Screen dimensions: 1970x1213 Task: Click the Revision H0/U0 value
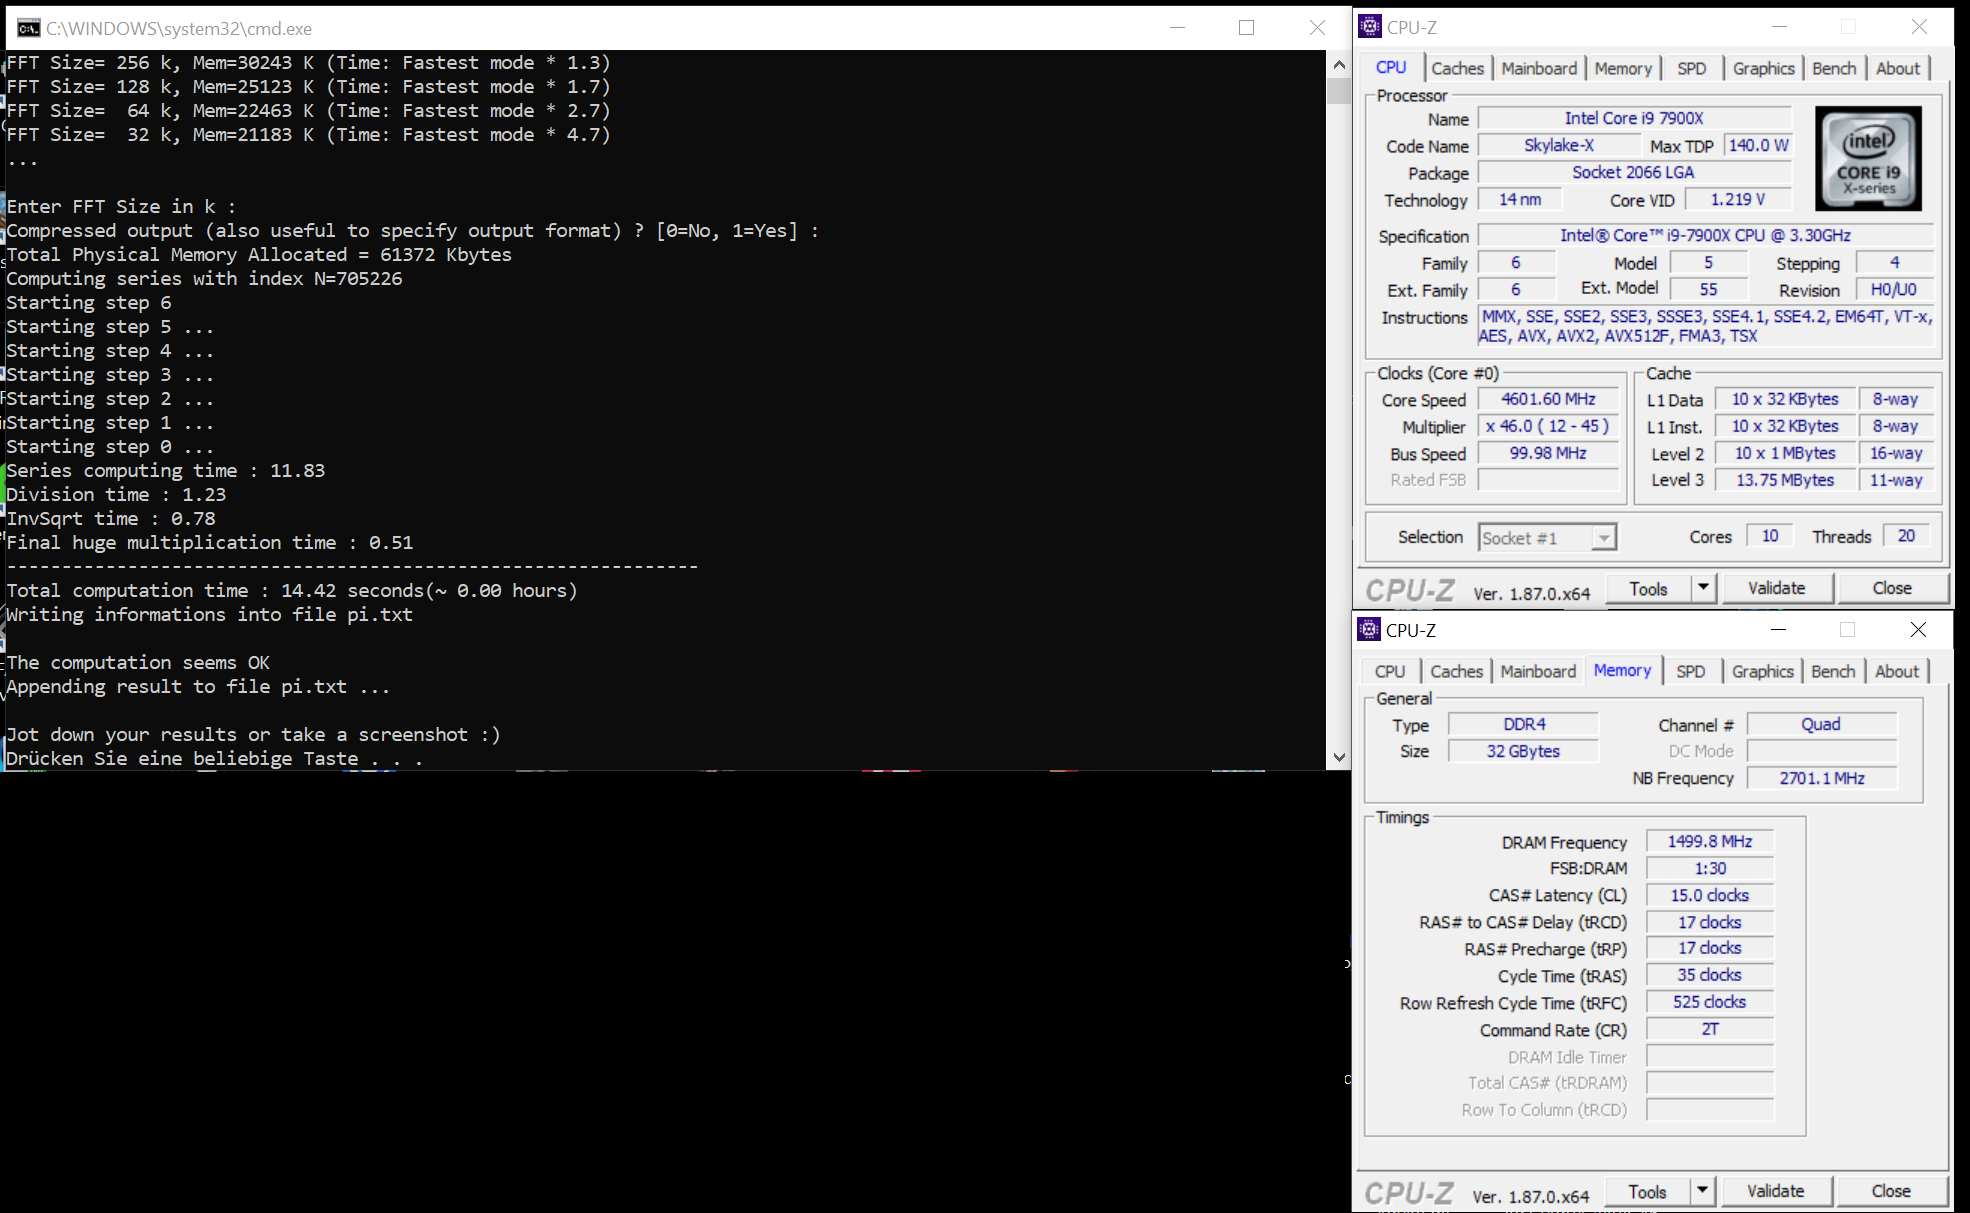pos(1894,289)
